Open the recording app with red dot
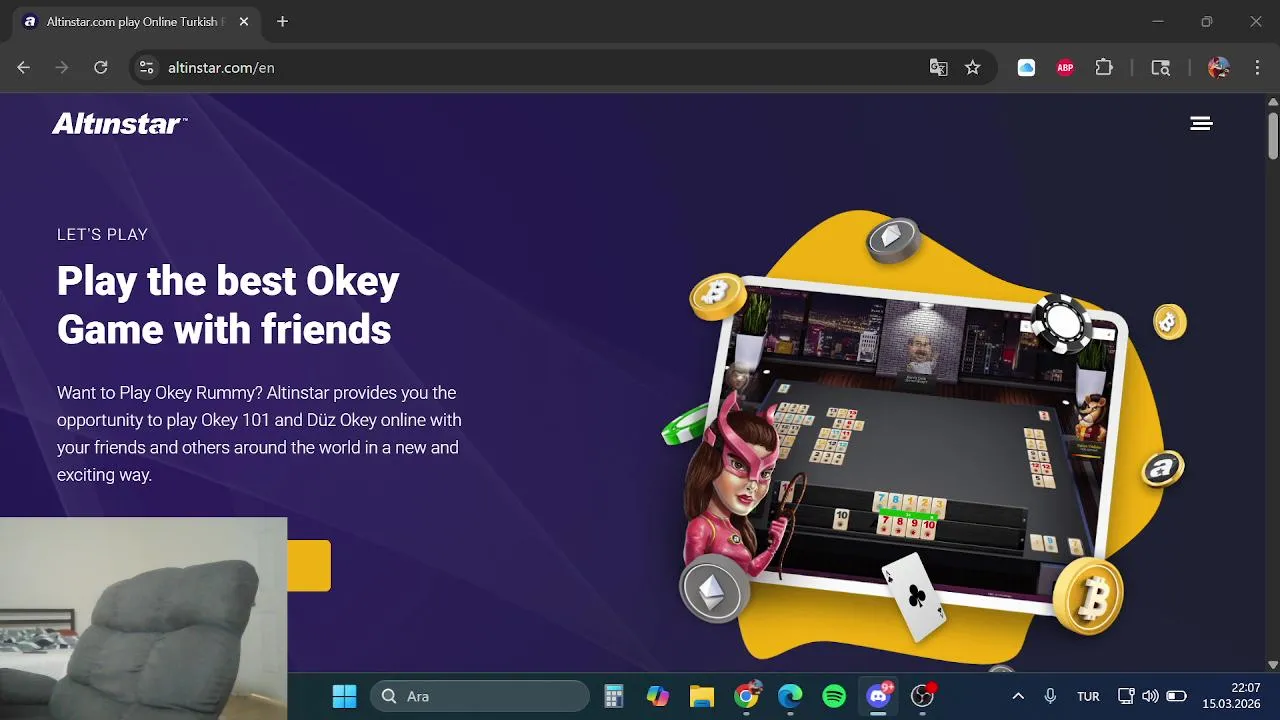 tap(923, 696)
